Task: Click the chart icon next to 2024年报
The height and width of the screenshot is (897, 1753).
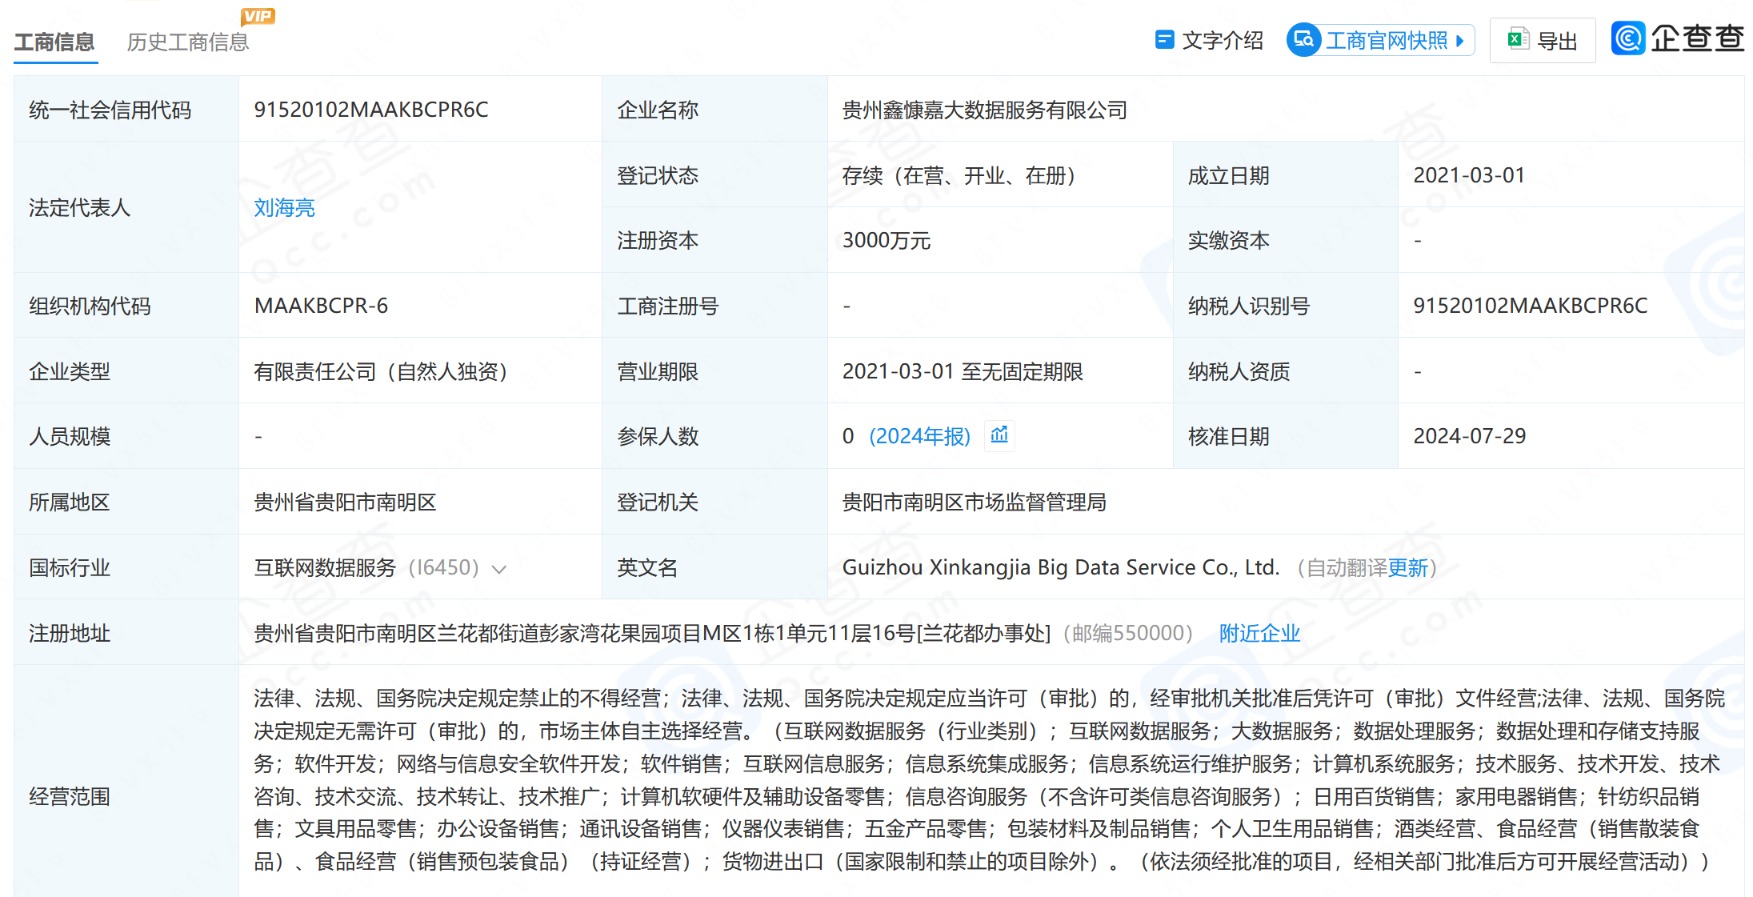Action: pyautogui.click(x=999, y=435)
